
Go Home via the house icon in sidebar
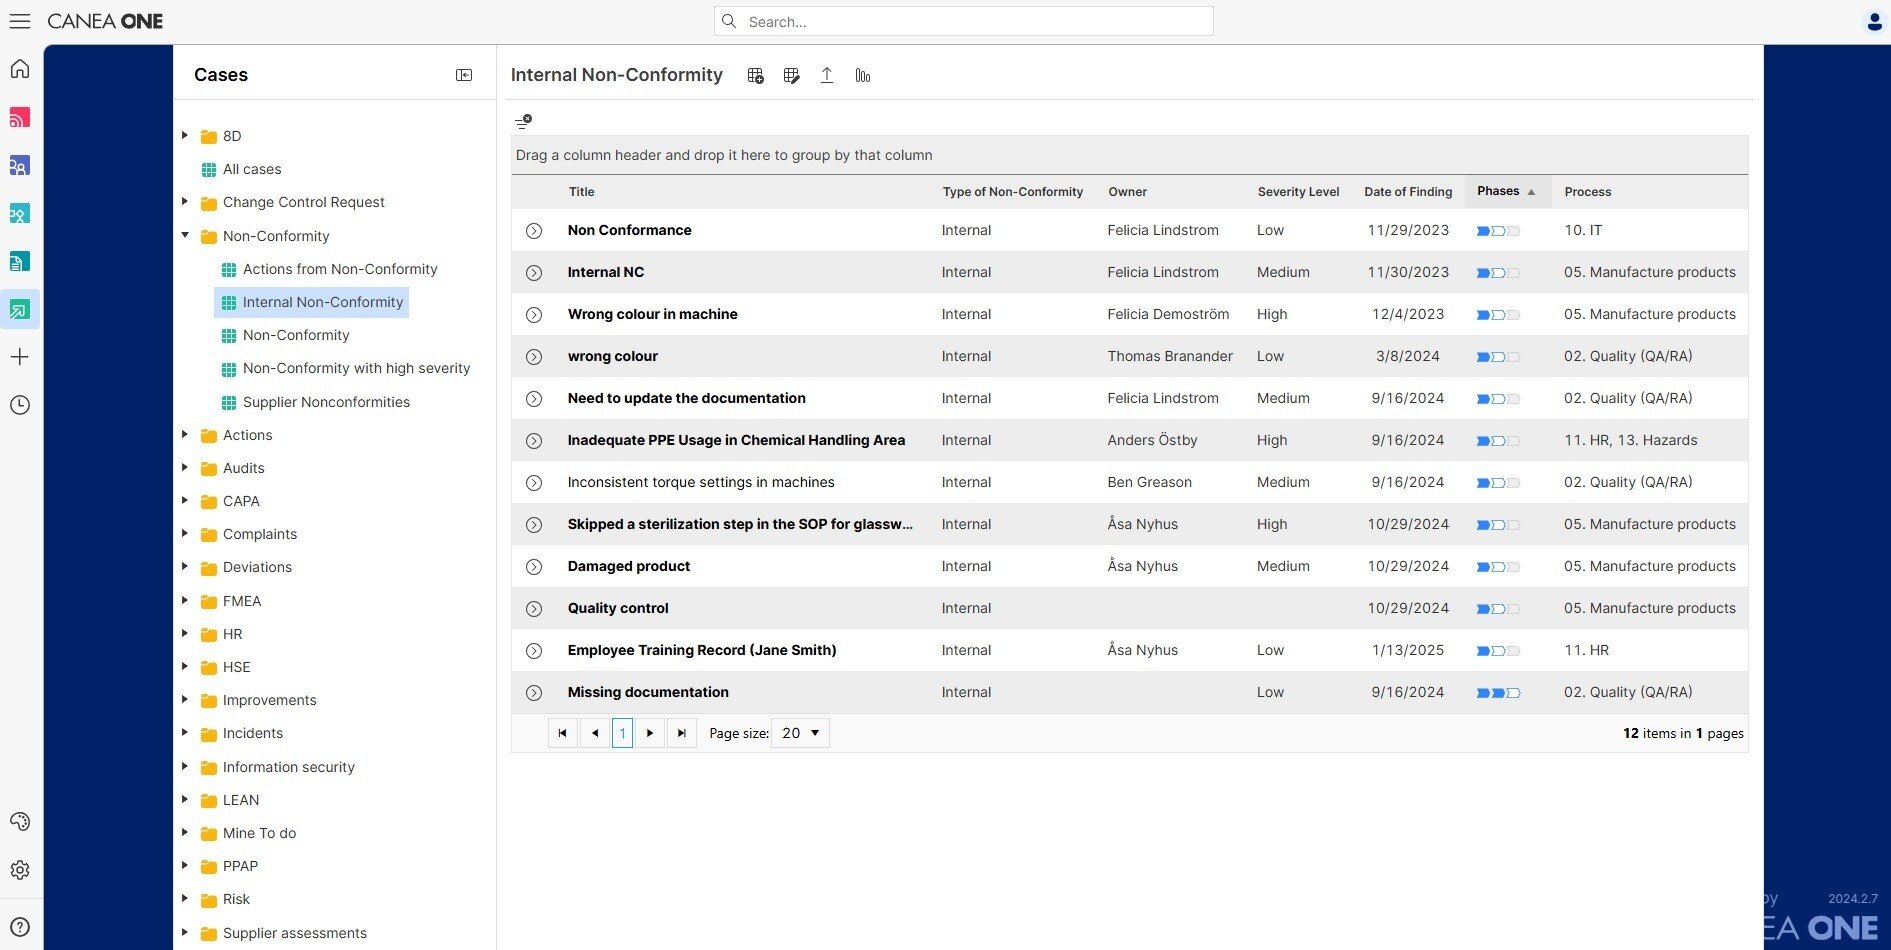(20, 69)
